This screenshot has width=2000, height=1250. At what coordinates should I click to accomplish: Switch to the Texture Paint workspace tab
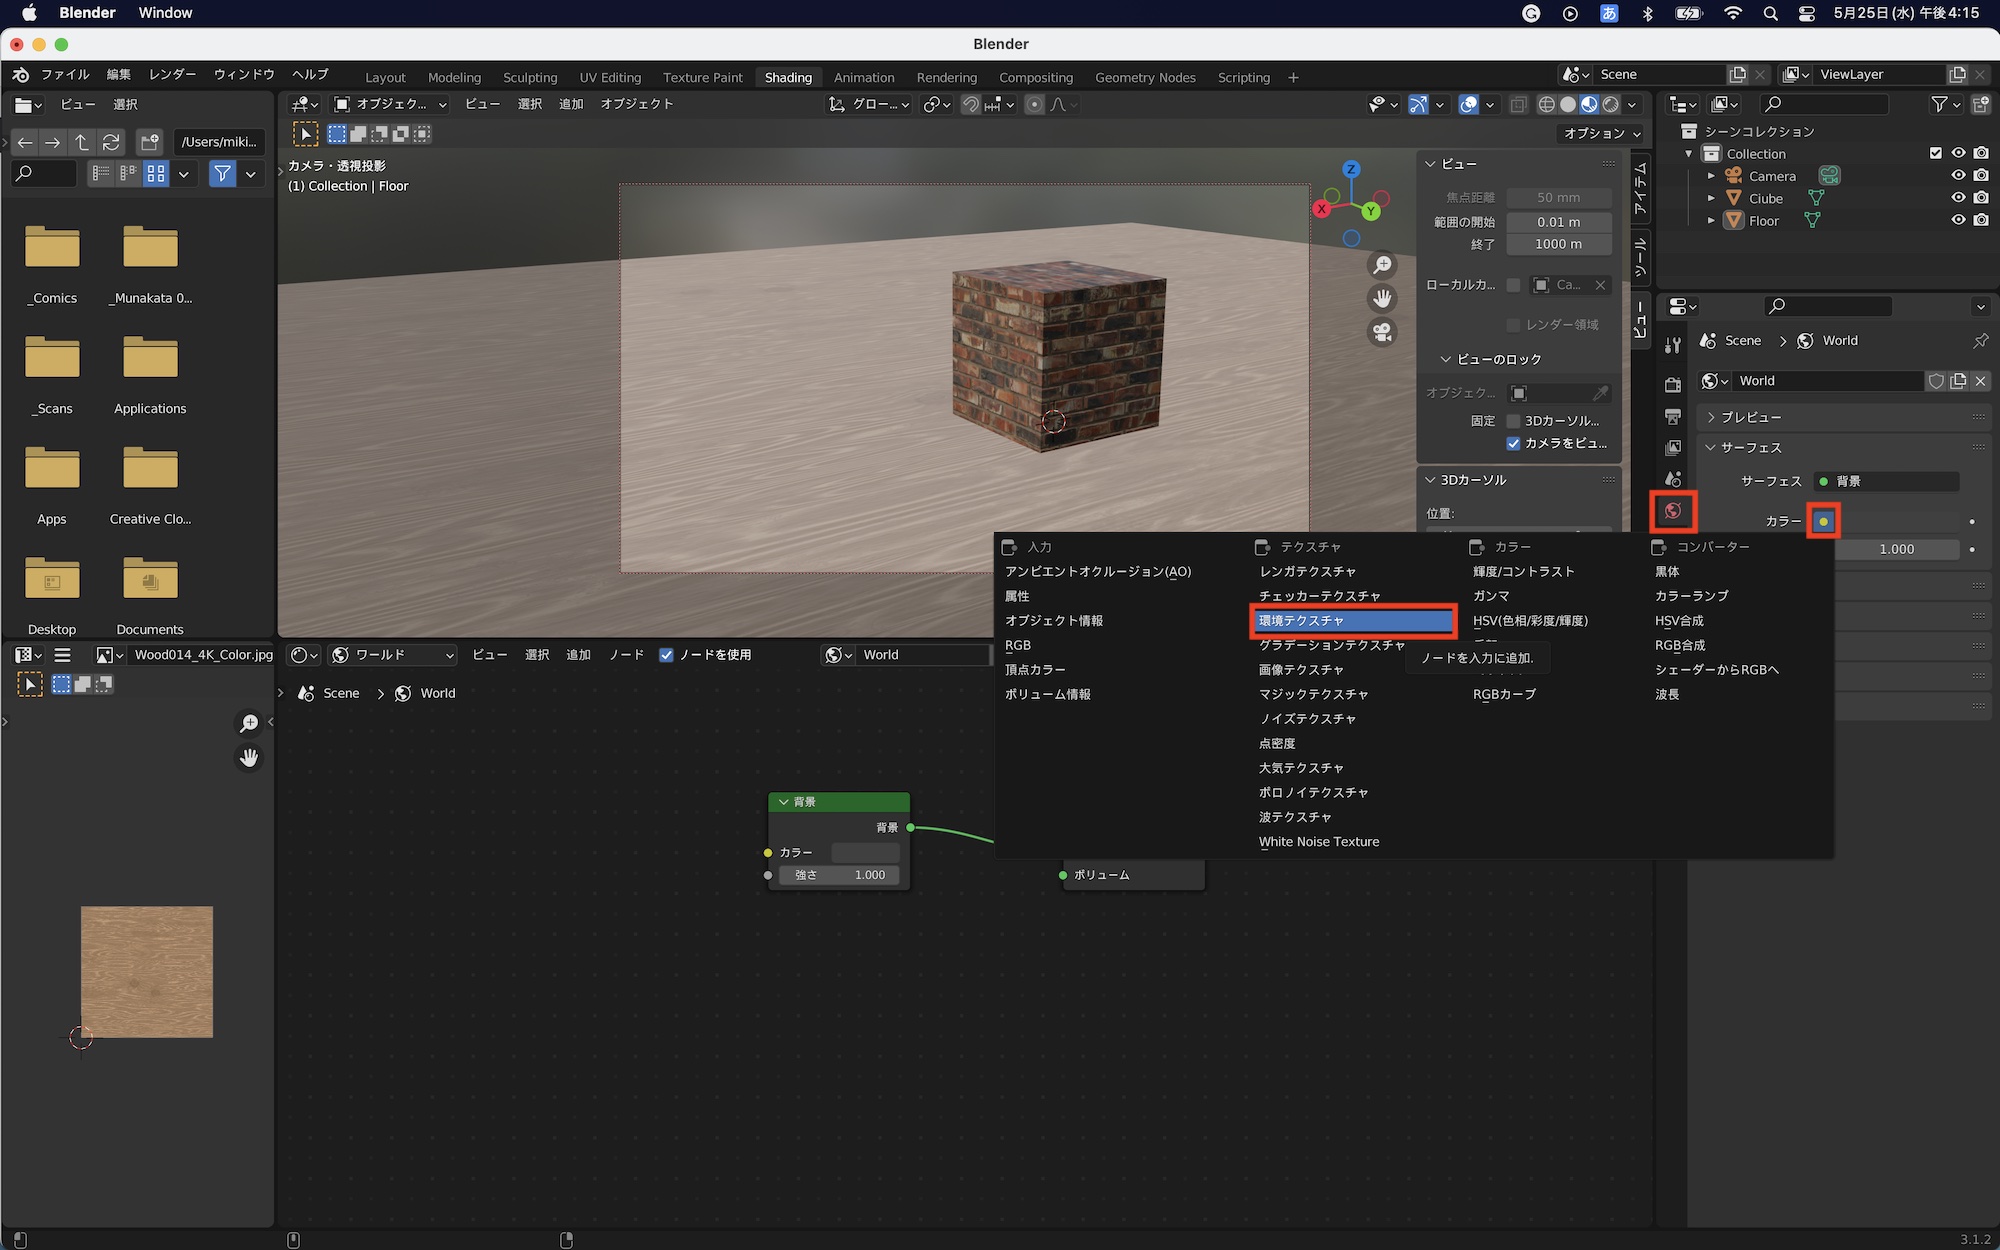click(702, 78)
